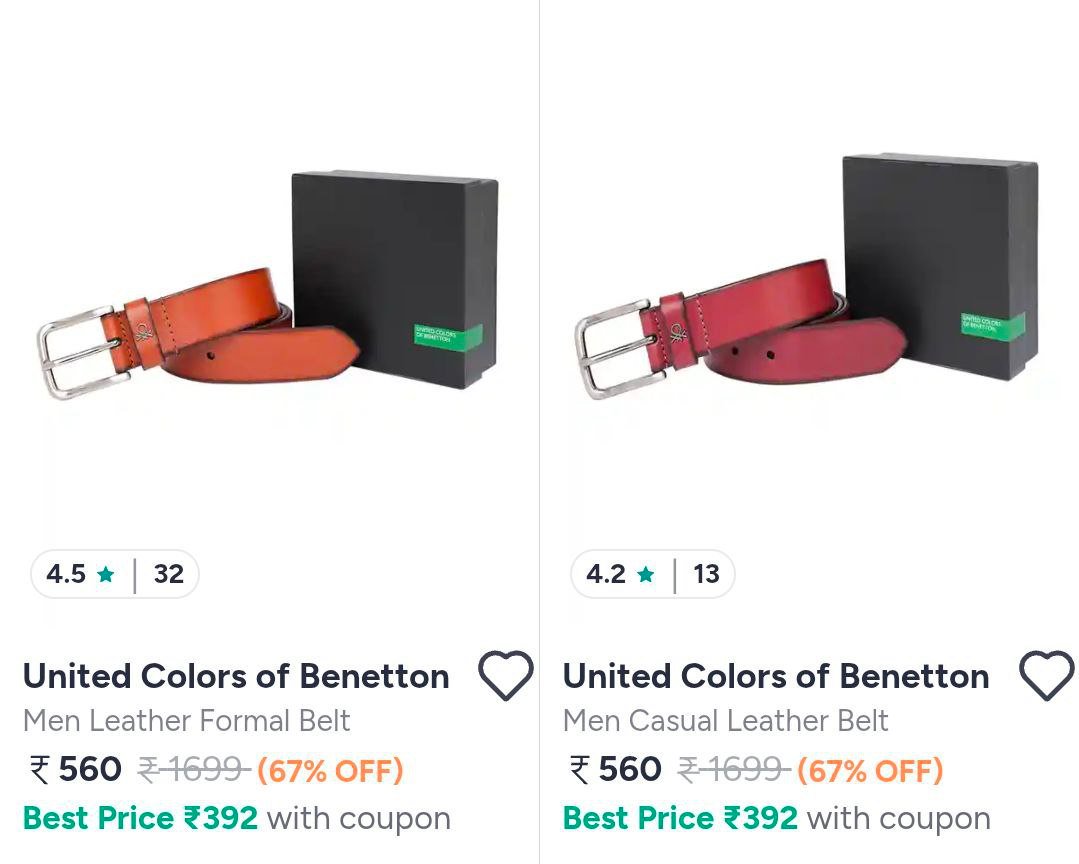Tap the heart outline on the left product card
Screen dimensions: 1079x864
[506, 676]
